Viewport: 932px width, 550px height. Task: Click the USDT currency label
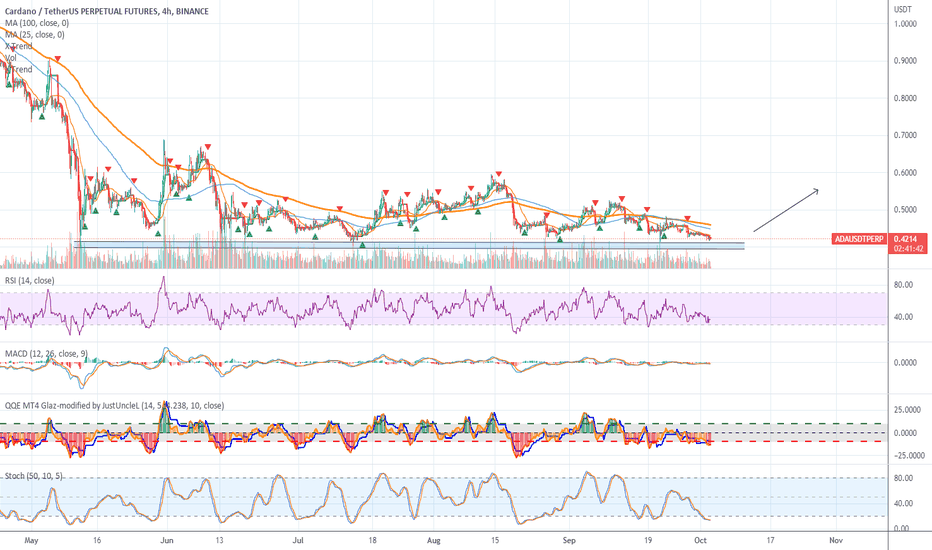coord(903,10)
